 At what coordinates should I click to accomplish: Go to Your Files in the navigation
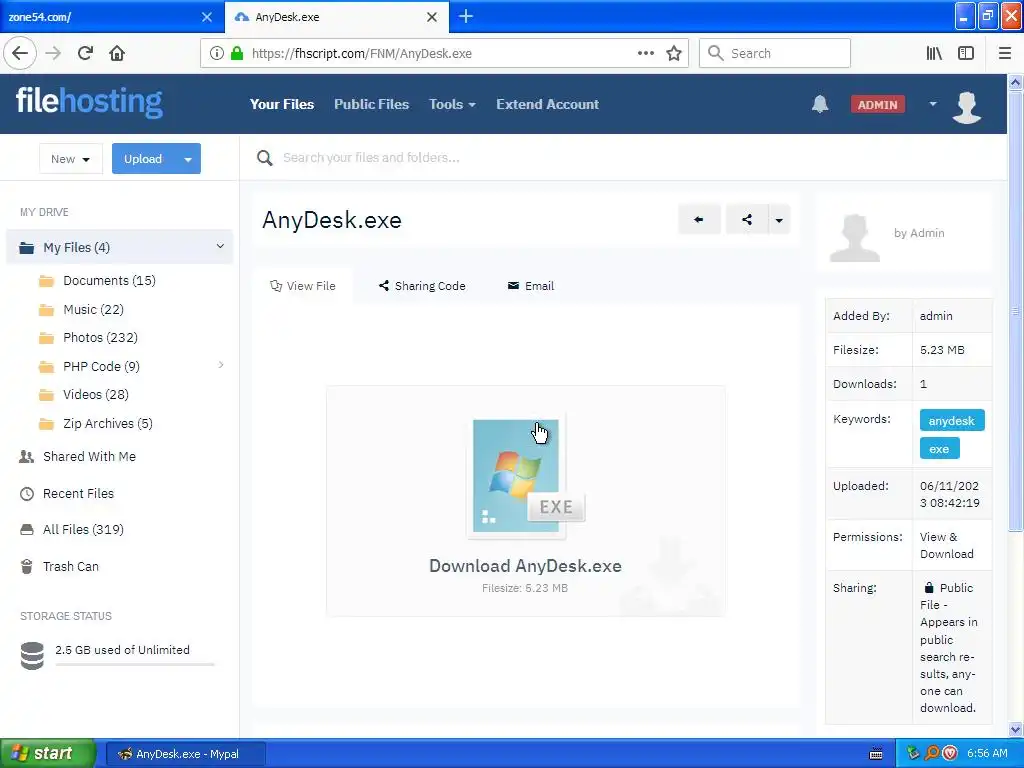(x=282, y=104)
